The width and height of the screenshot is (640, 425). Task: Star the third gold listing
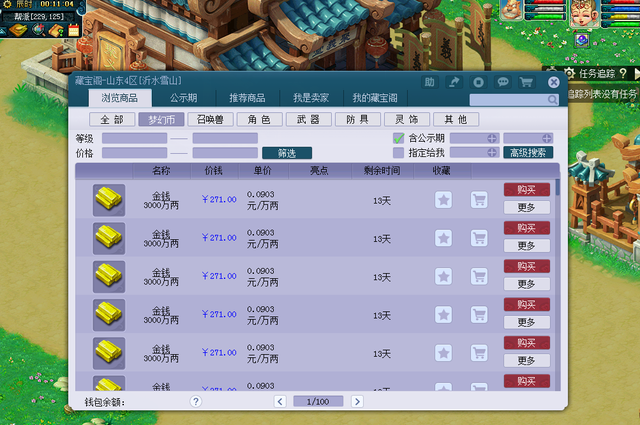(x=443, y=277)
